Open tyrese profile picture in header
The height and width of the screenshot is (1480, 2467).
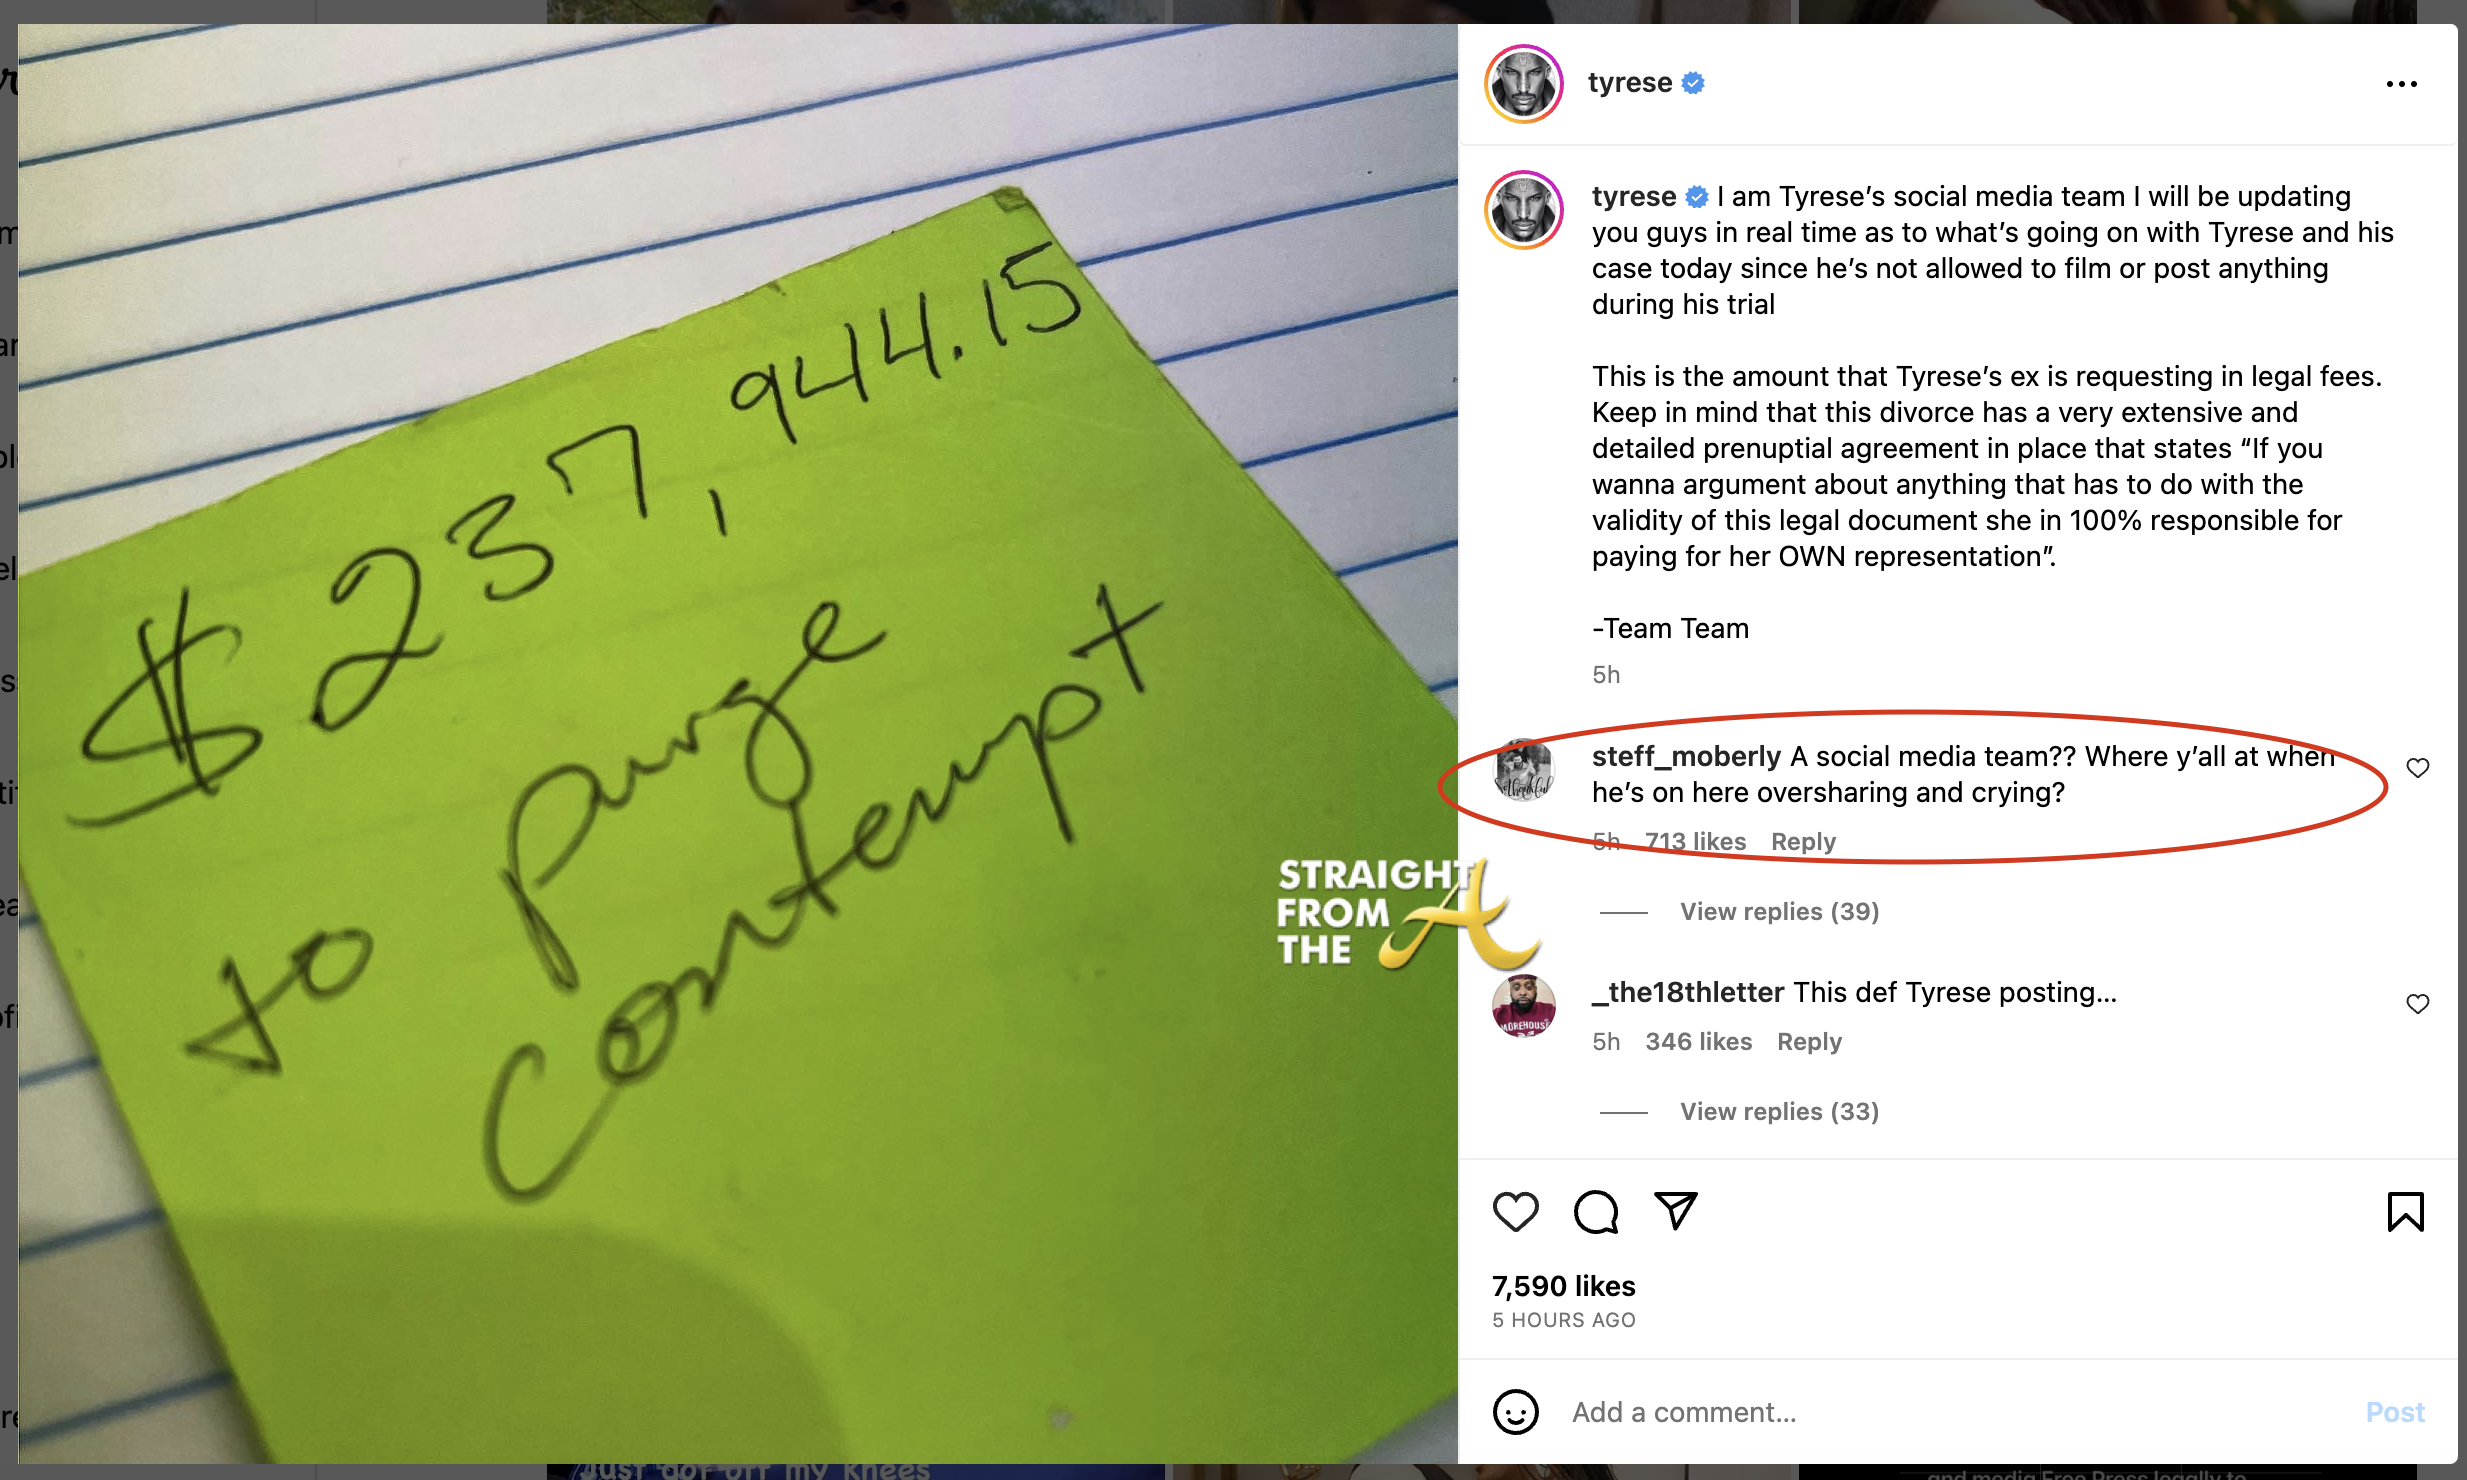point(1523,84)
